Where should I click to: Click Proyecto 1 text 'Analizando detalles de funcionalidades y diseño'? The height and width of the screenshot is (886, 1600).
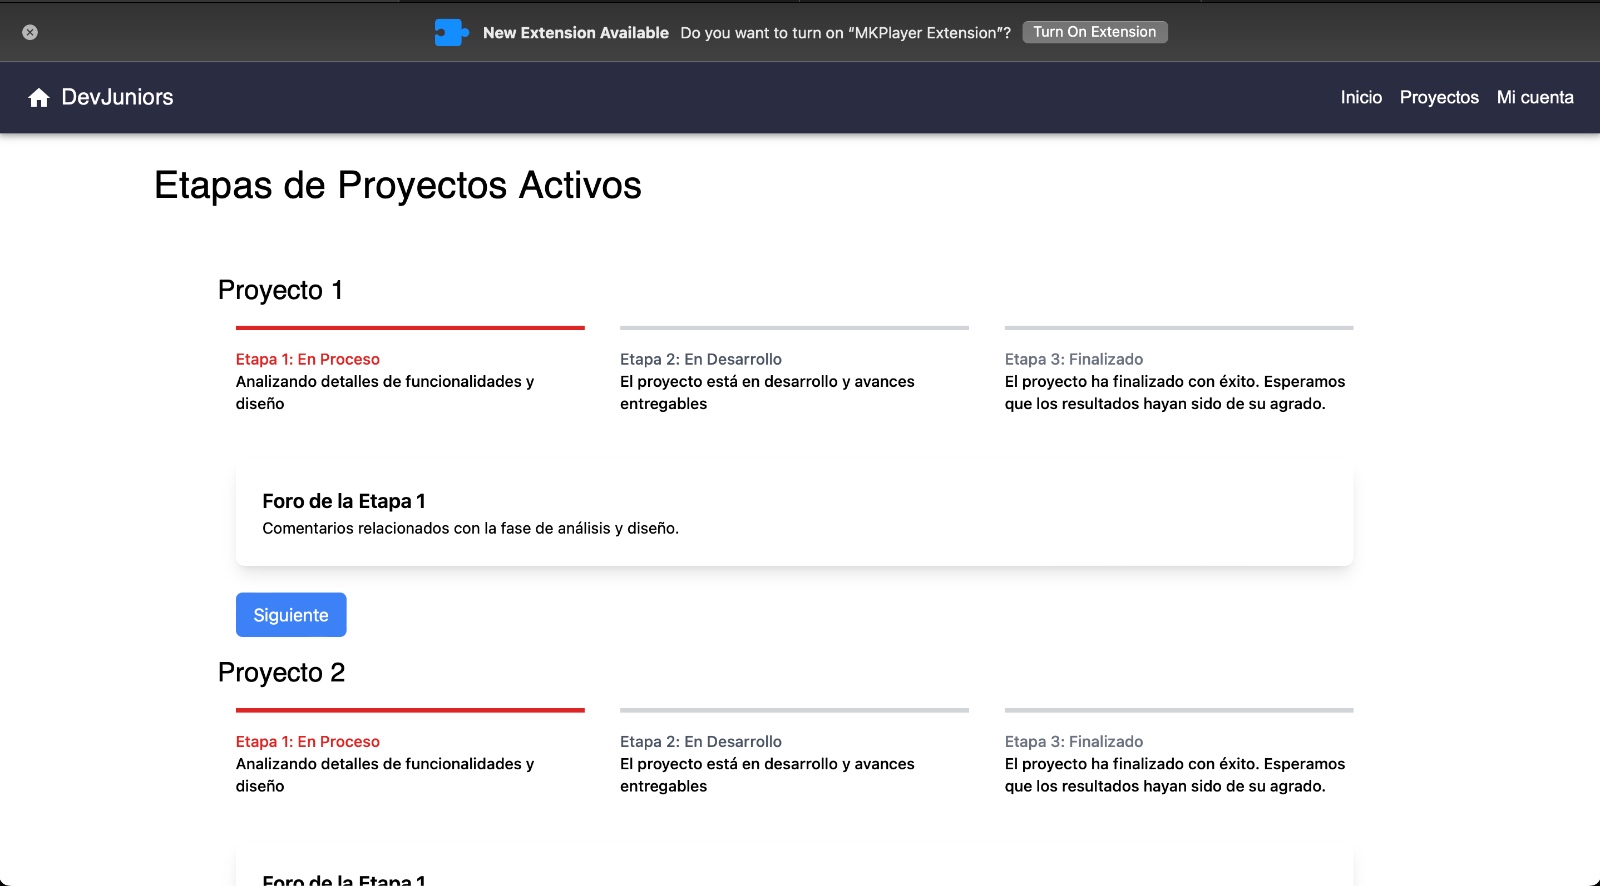385,393
